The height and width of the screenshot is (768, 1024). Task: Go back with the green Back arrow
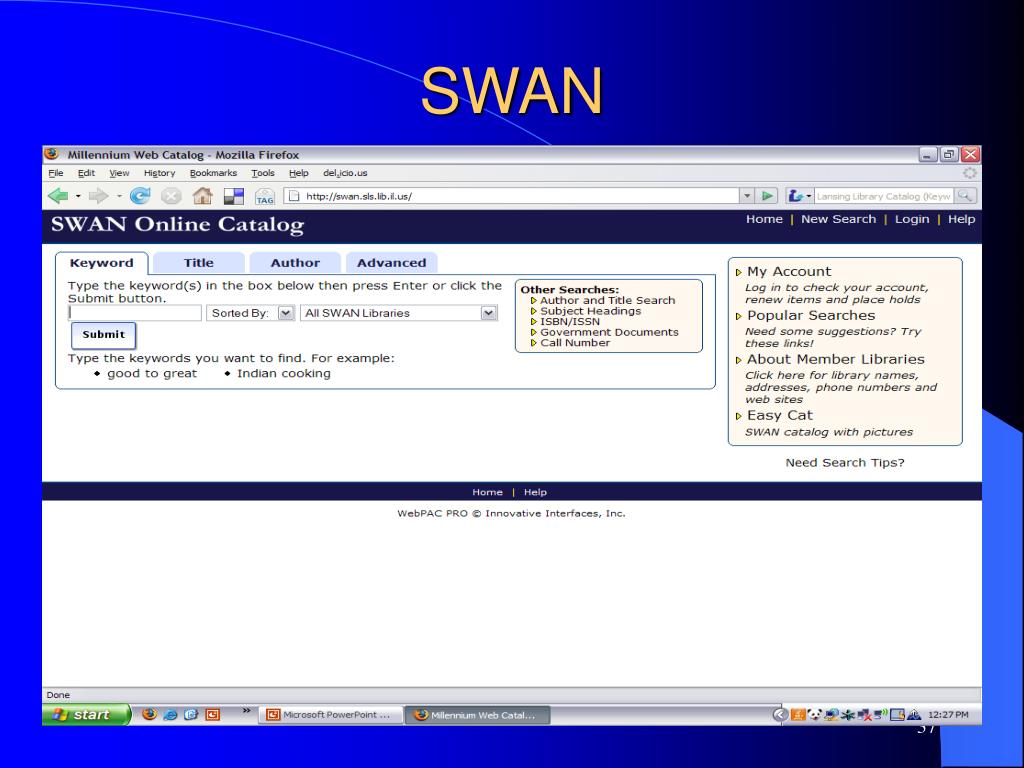coord(58,195)
